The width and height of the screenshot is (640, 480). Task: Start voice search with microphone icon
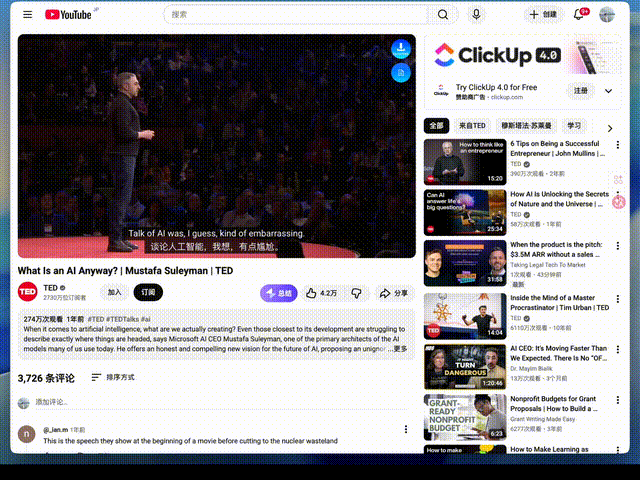476,15
